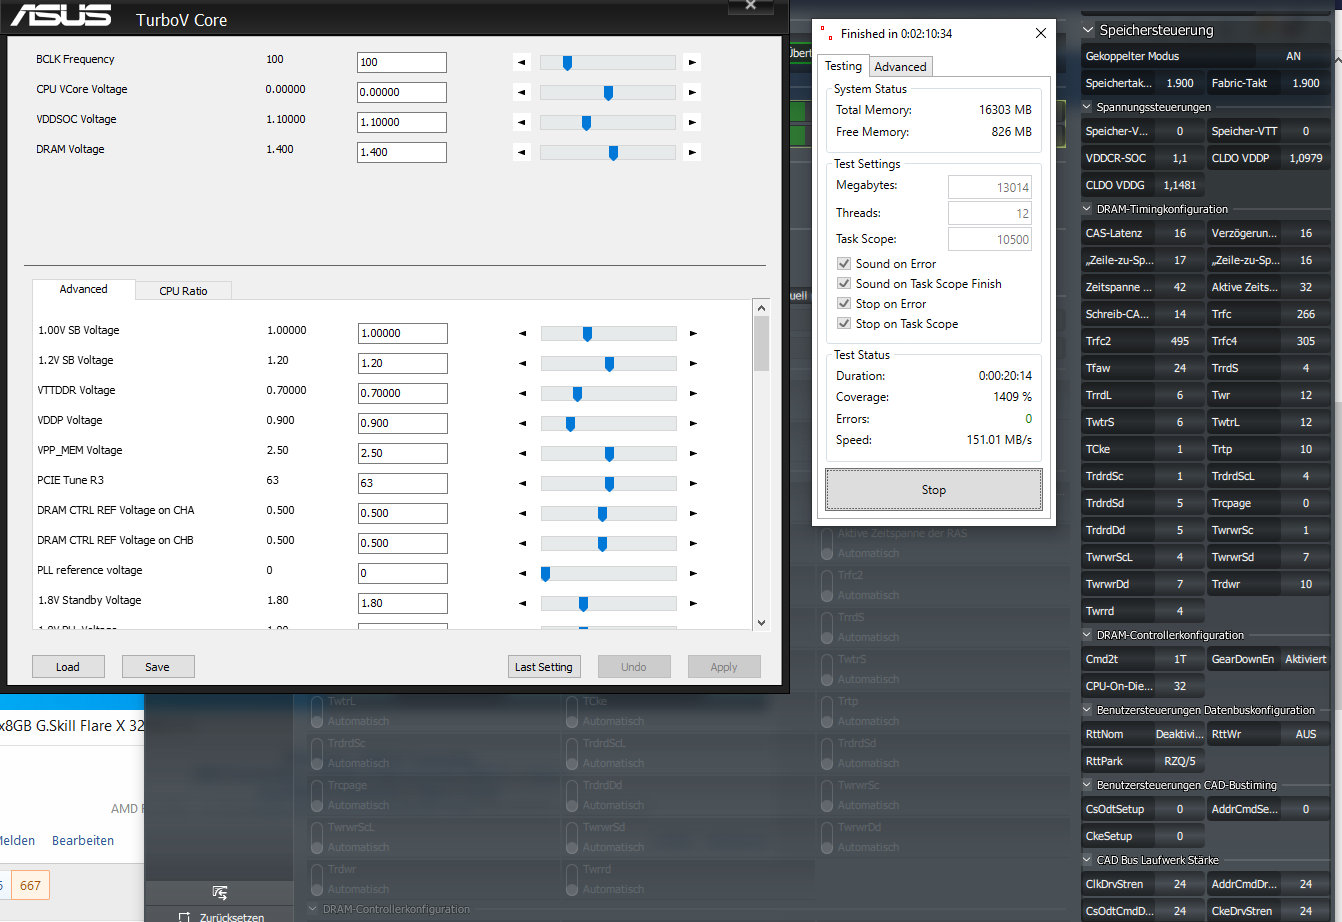Click the BCLK Frequency increase arrow
Viewport: 1342px width, 922px height.
693,63
